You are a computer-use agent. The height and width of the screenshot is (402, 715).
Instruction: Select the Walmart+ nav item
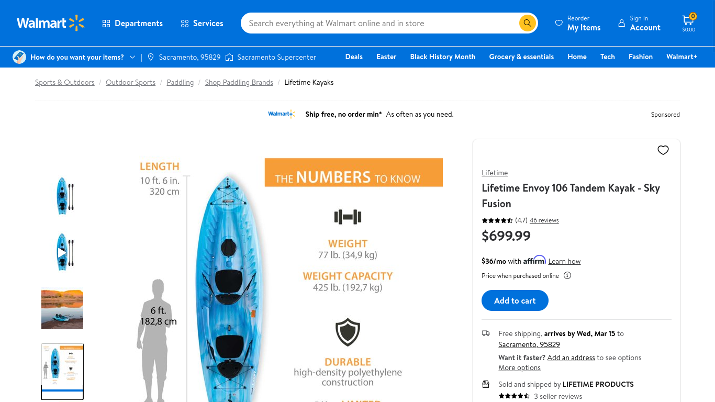(681, 57)
